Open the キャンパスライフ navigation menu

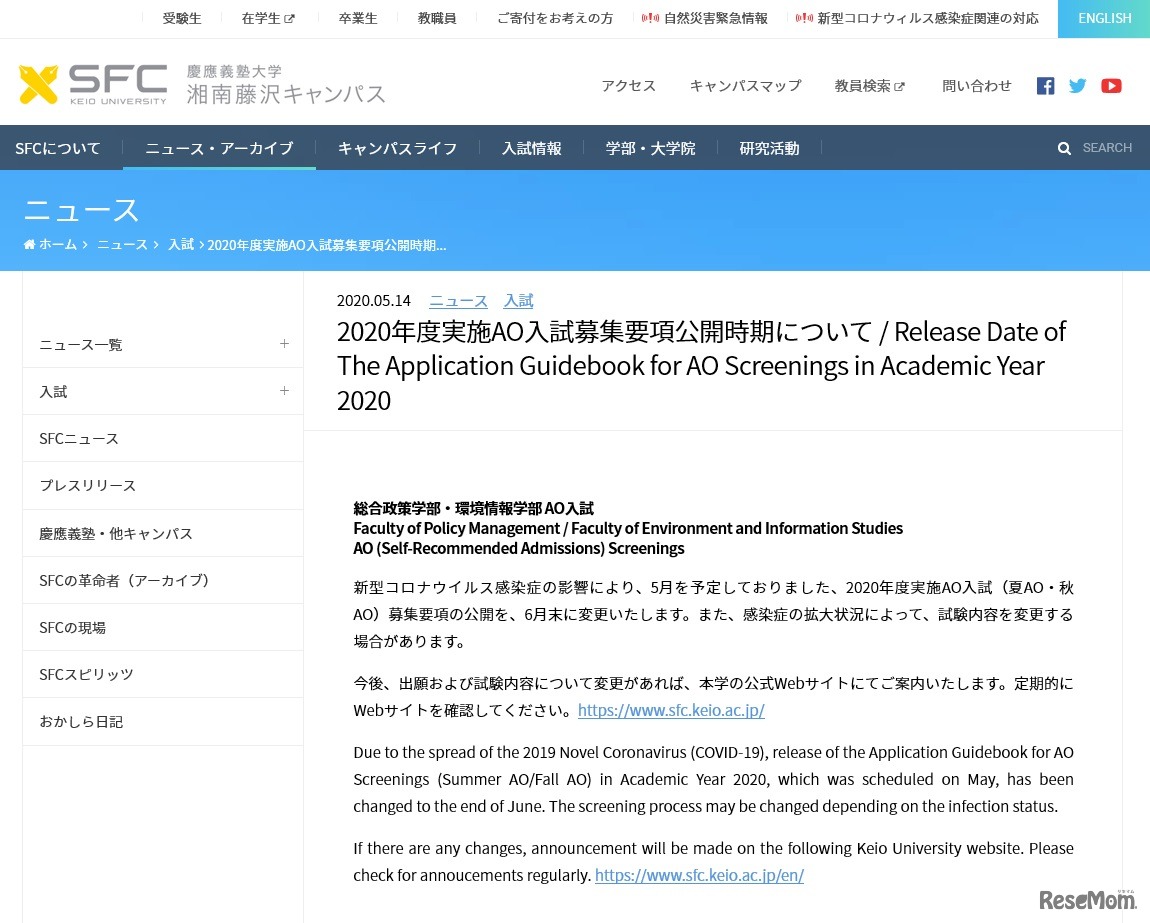click(397, 148)
